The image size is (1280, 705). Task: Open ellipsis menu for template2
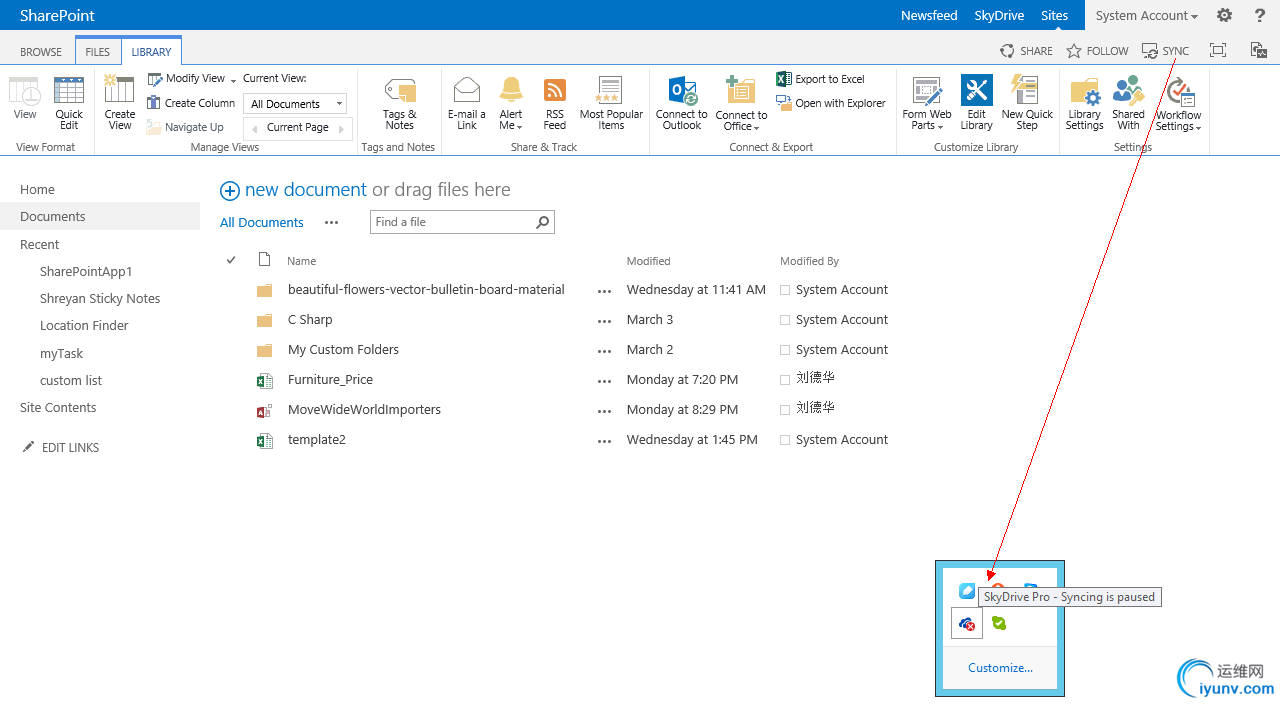click(x=604, y=441)
